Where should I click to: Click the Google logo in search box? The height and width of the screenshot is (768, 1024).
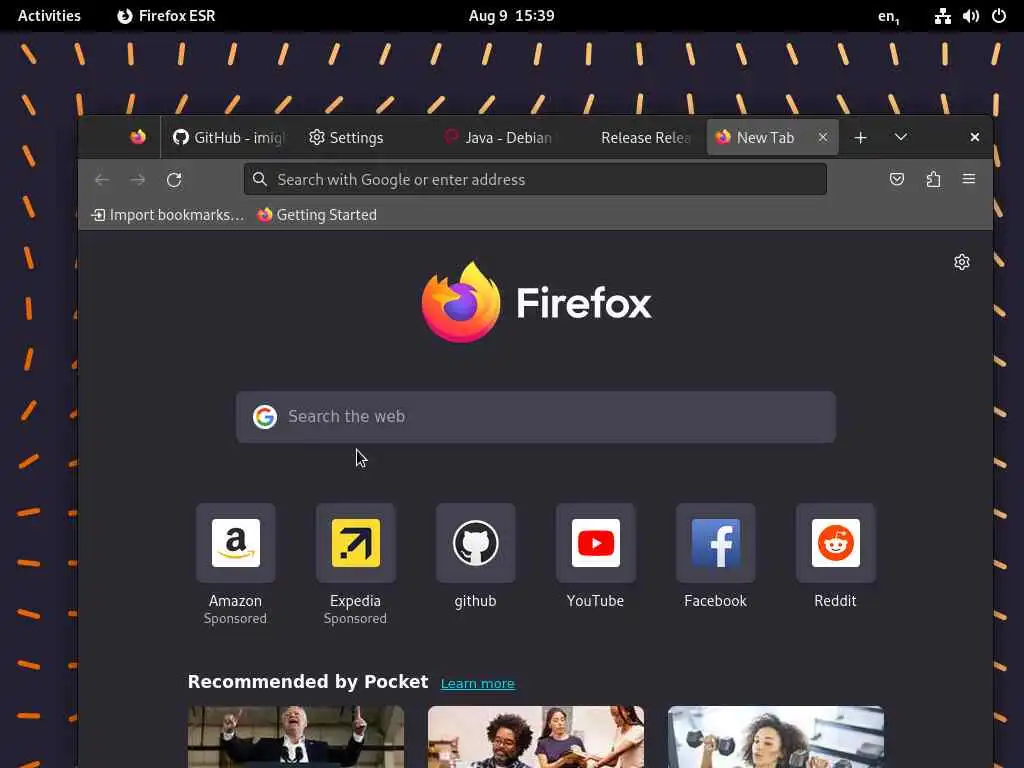[264, 417]
